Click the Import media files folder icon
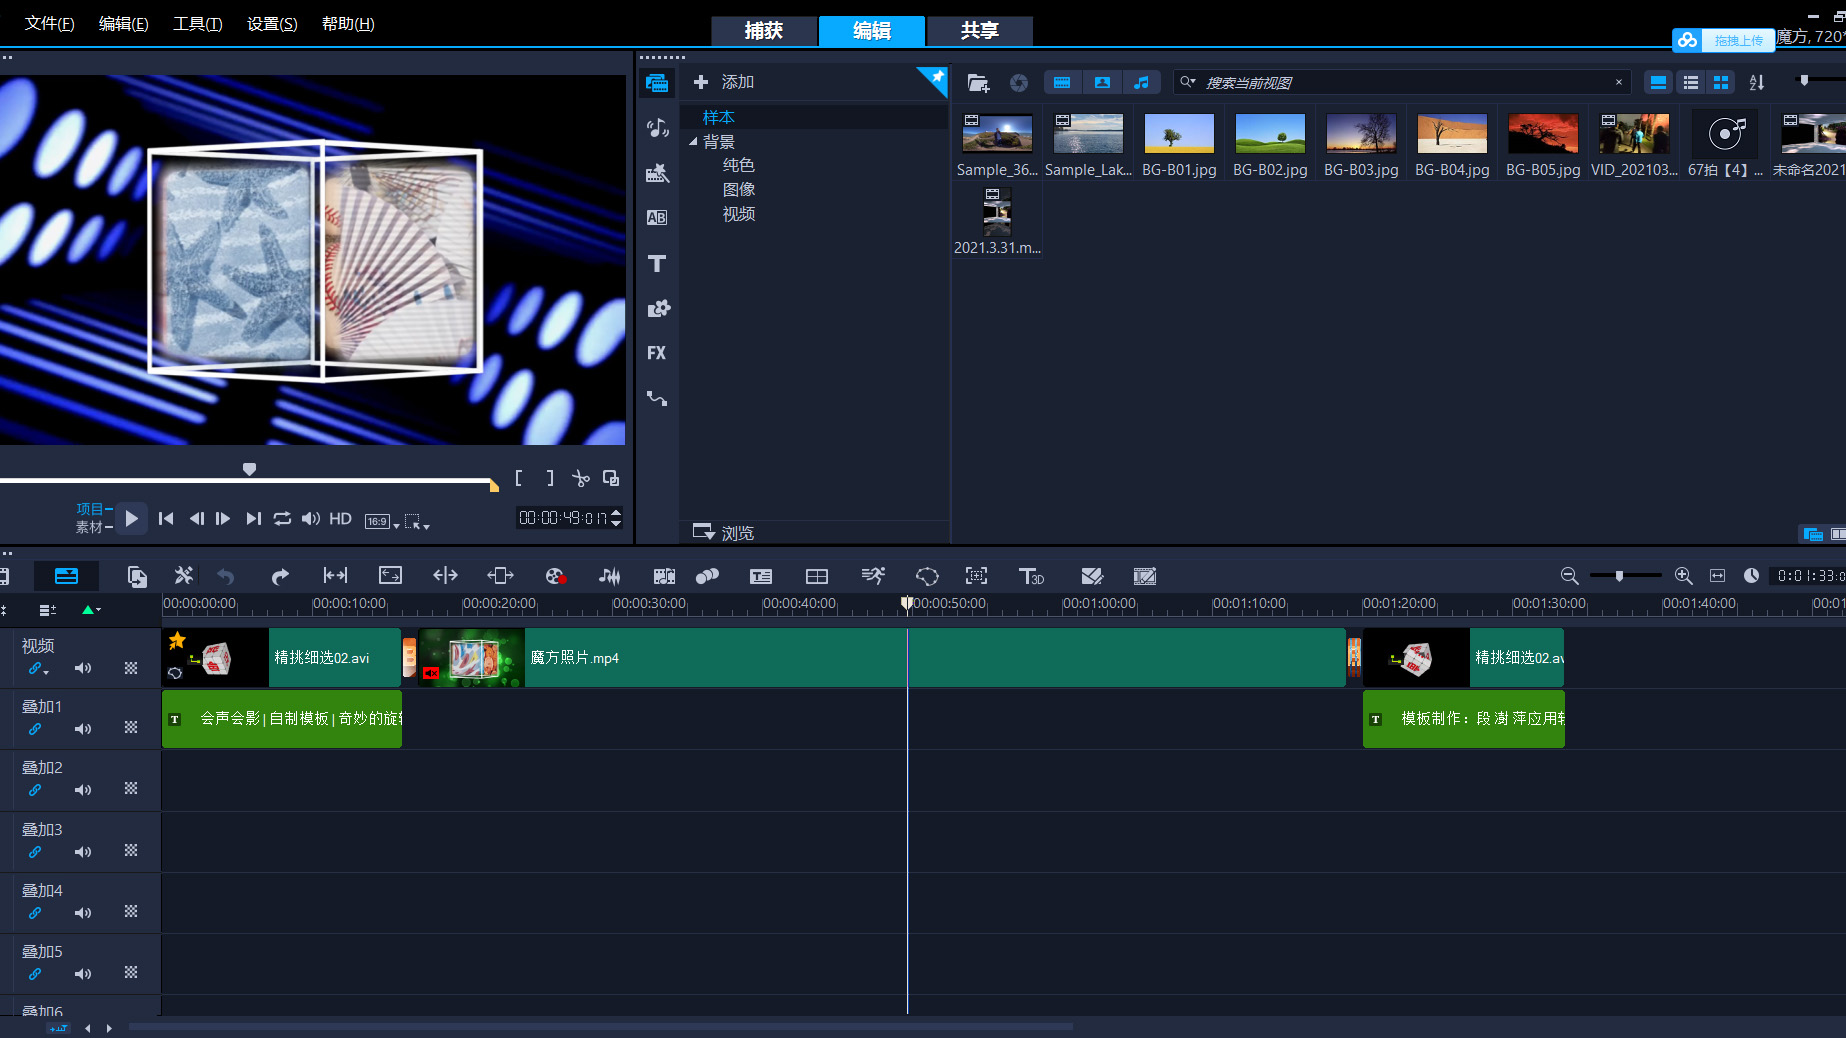Viewport: 1846px width, 1038px height. tap(978, 83)
